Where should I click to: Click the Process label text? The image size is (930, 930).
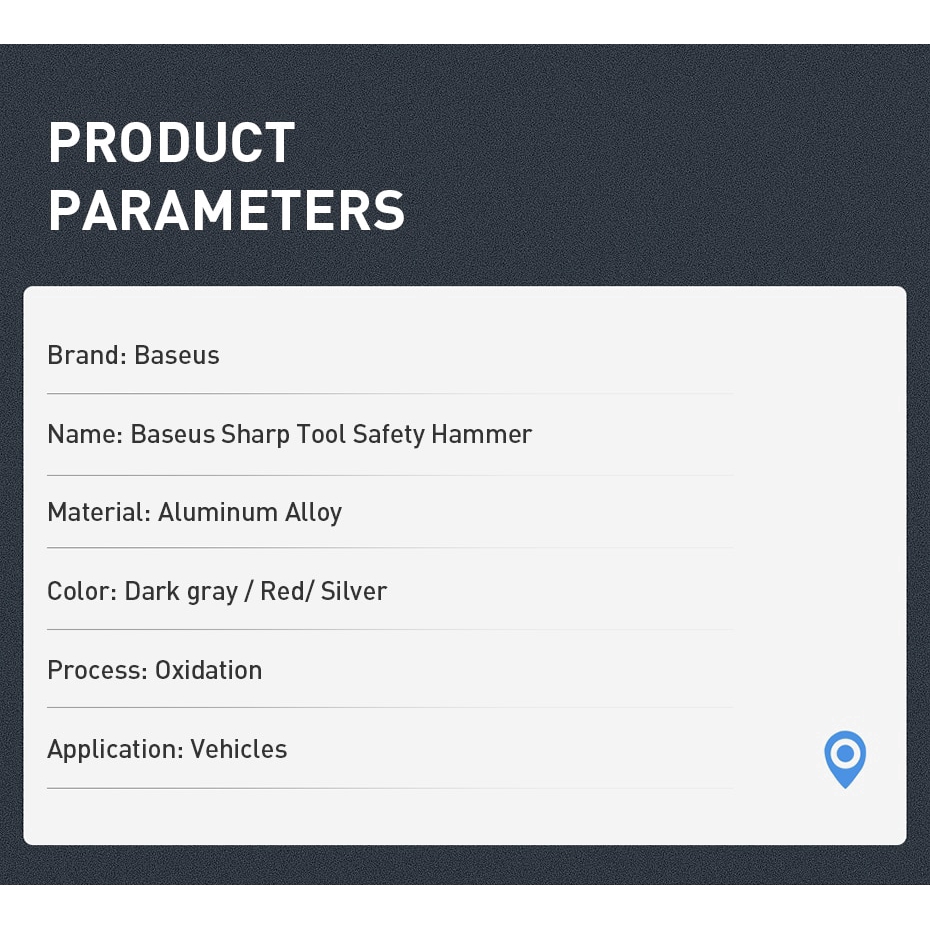coord(97,670)
